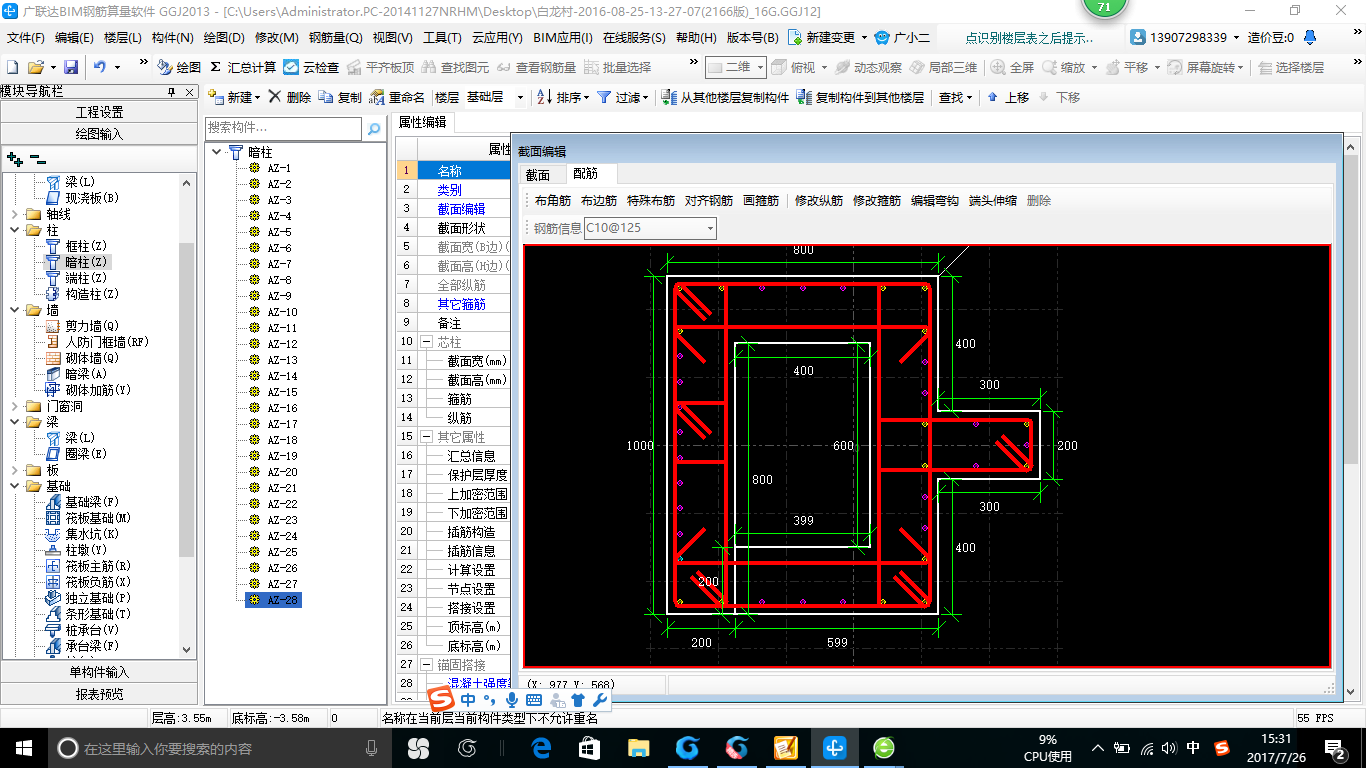Click the 搜索构件 search field
Screen dimensions: 1366x768
tap(283, 129)
